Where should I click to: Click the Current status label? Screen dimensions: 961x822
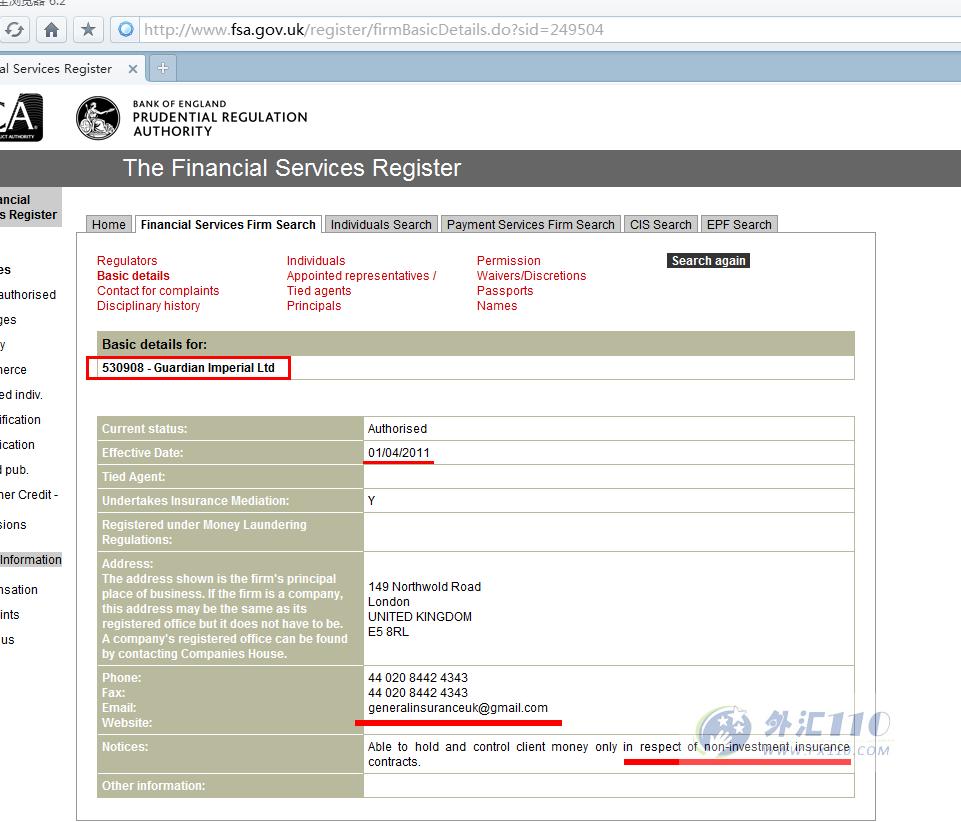(x=145, y=428)
